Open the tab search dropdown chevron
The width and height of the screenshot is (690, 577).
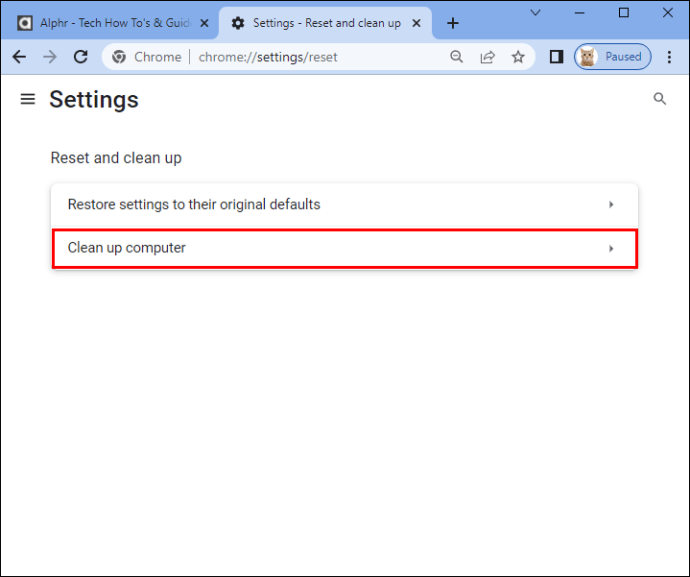535,13
